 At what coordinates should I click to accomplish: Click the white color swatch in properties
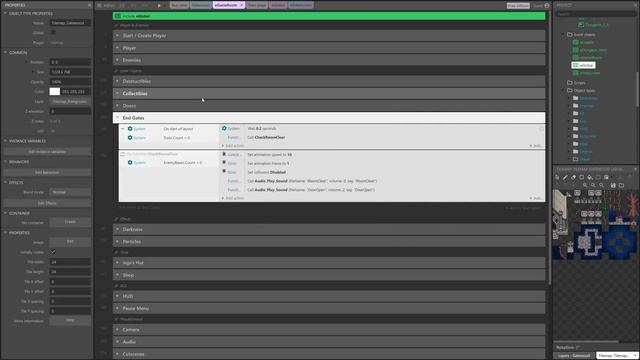[55, 91]
